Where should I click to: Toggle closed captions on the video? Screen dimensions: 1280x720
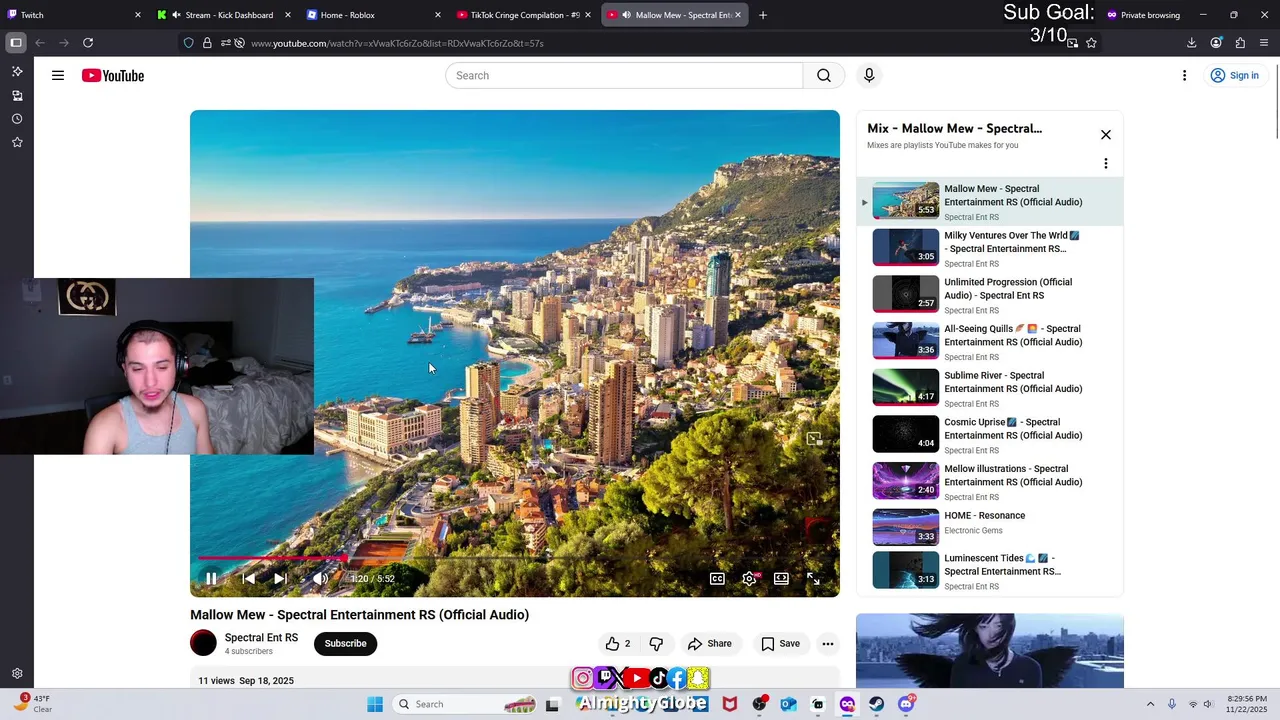(x=717, y=579)
